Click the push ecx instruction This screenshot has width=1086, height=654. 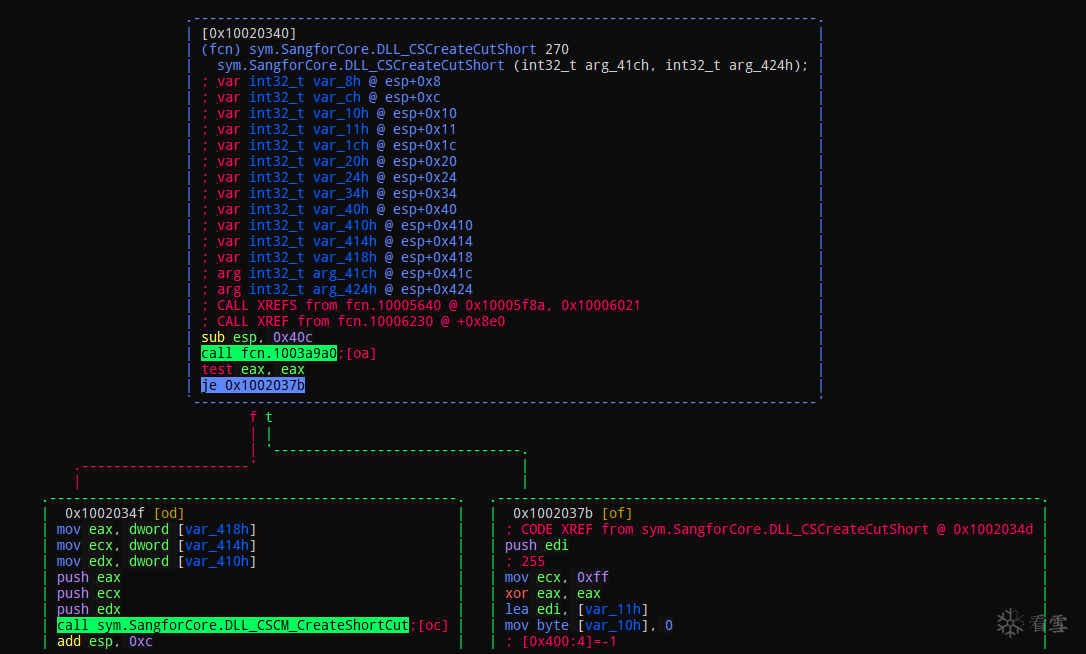[89, 593]
